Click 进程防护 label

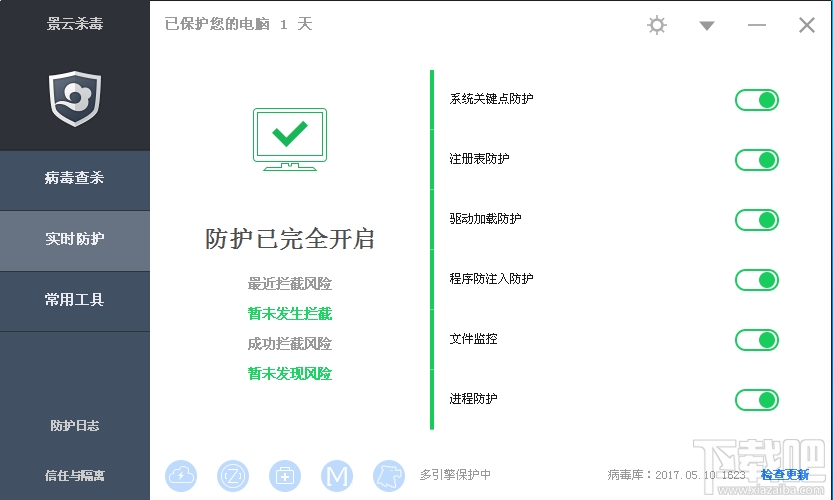click(x=473, y=399)
